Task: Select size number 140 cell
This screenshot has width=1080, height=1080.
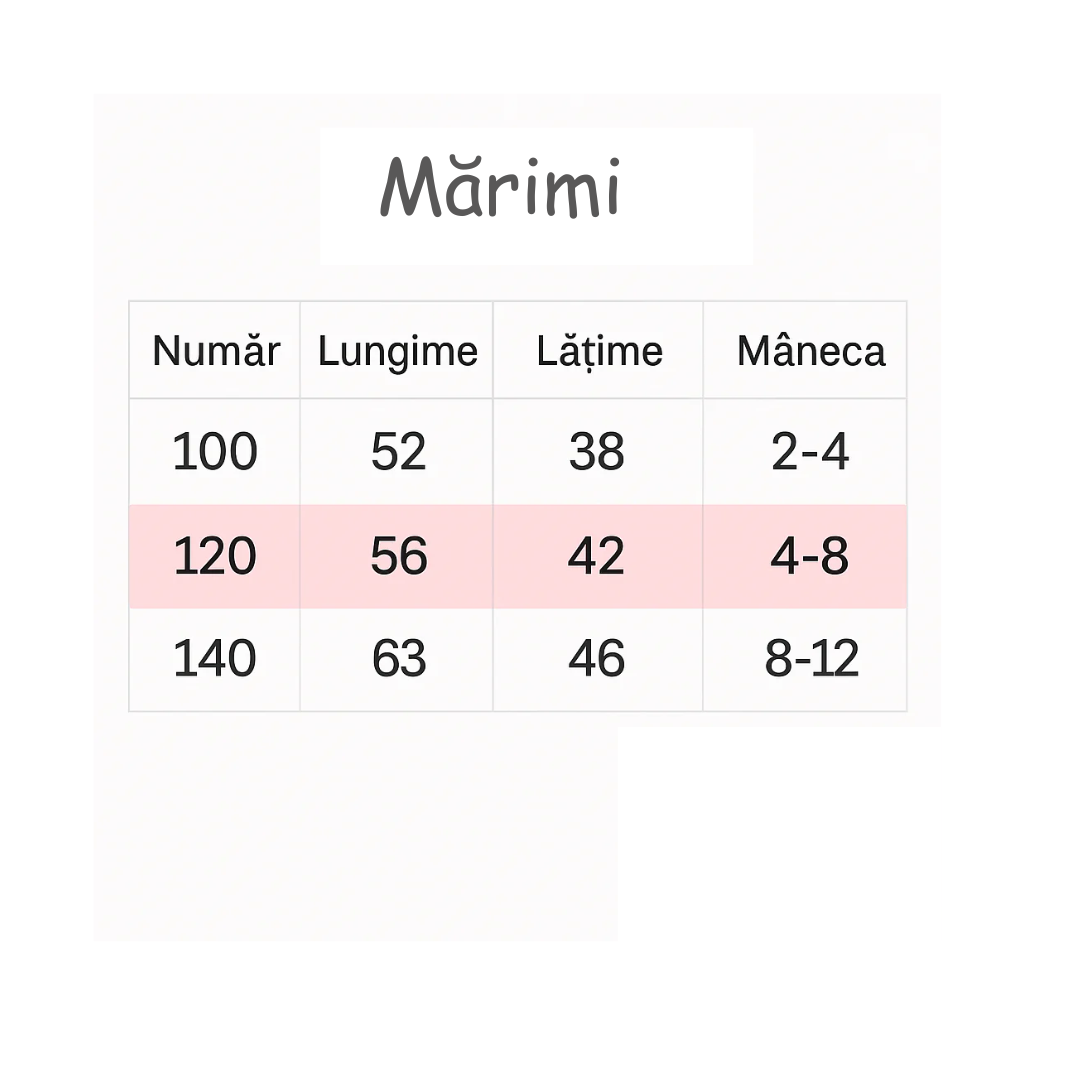Action: pos(215,659)
